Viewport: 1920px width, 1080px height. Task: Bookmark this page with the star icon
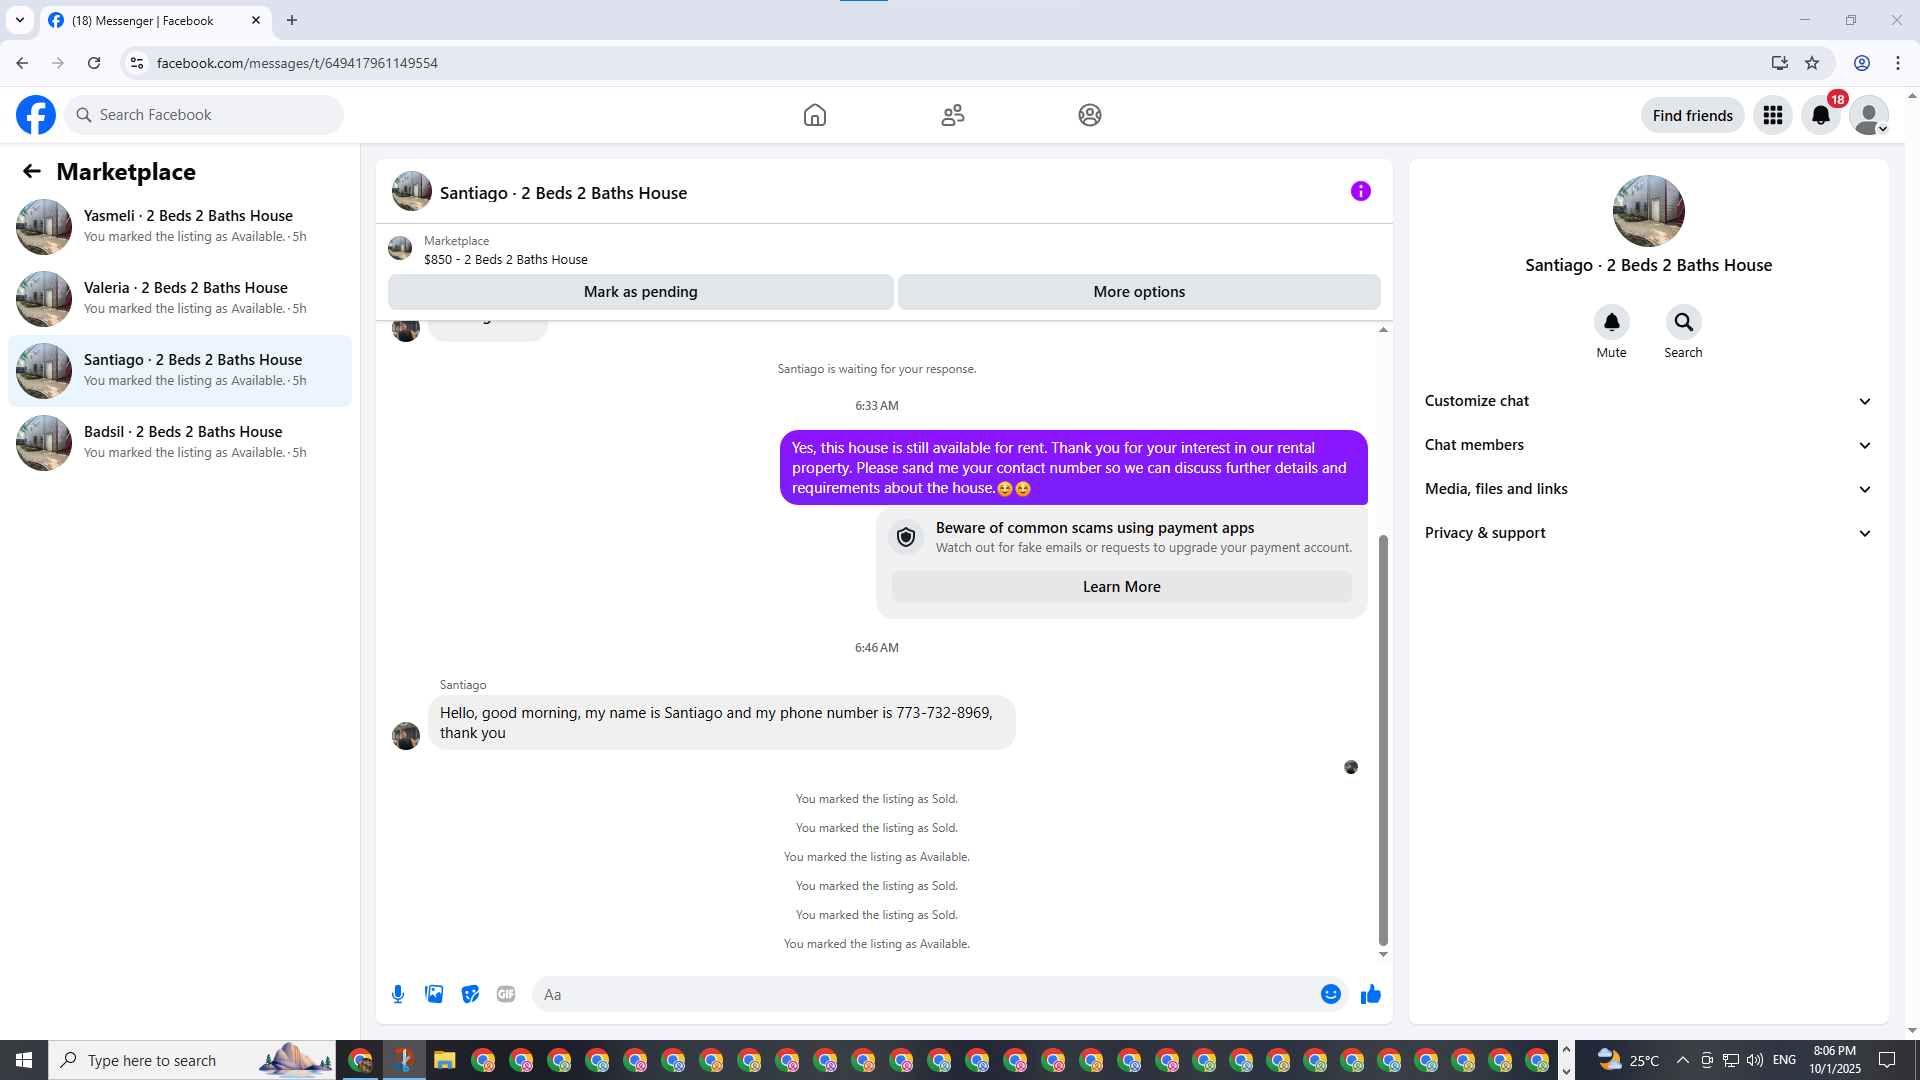(x=1812, y=63)
